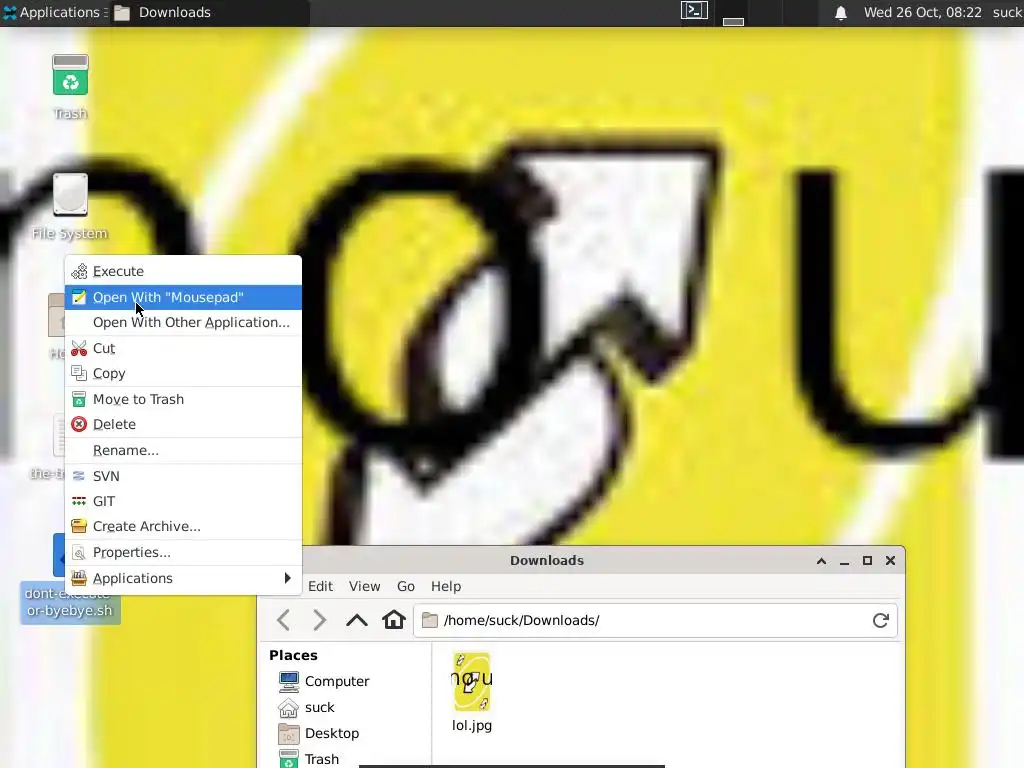The width and height of the screenshot is (1024, 768).
Task: Click Execute in the context menu
Action: point(183,271)
